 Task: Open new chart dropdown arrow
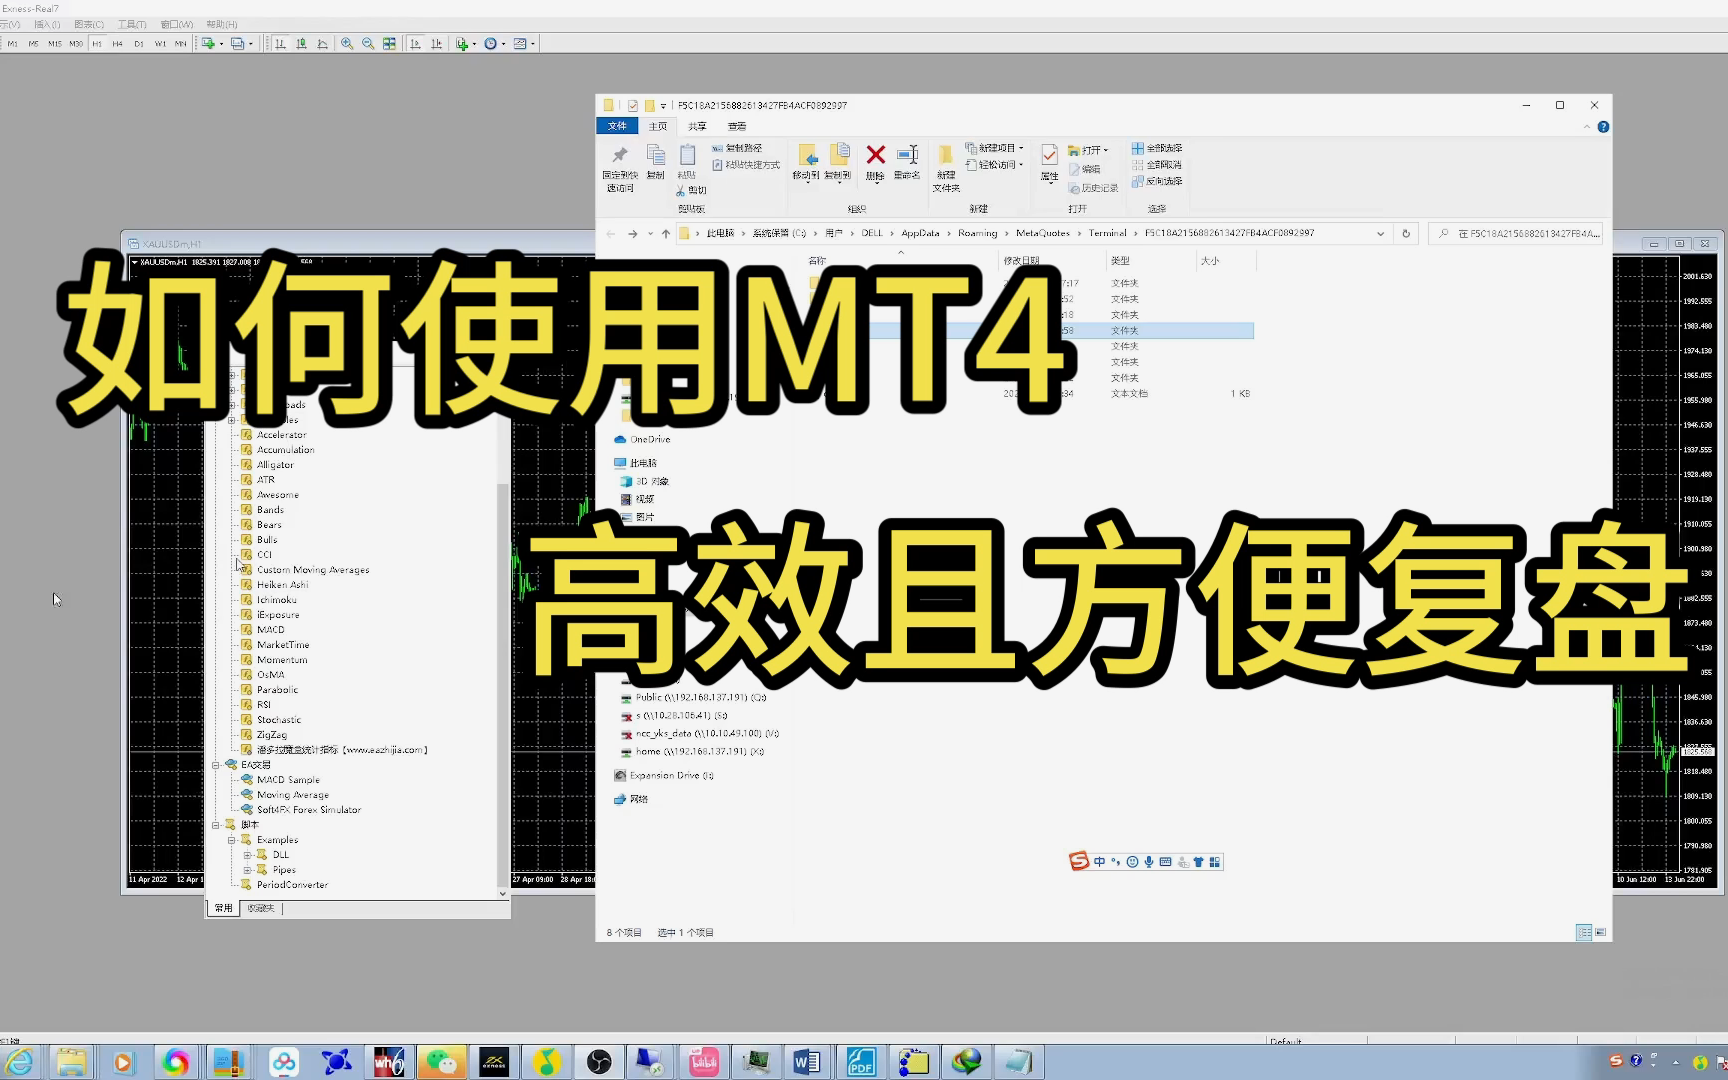(x=221, y=44)
